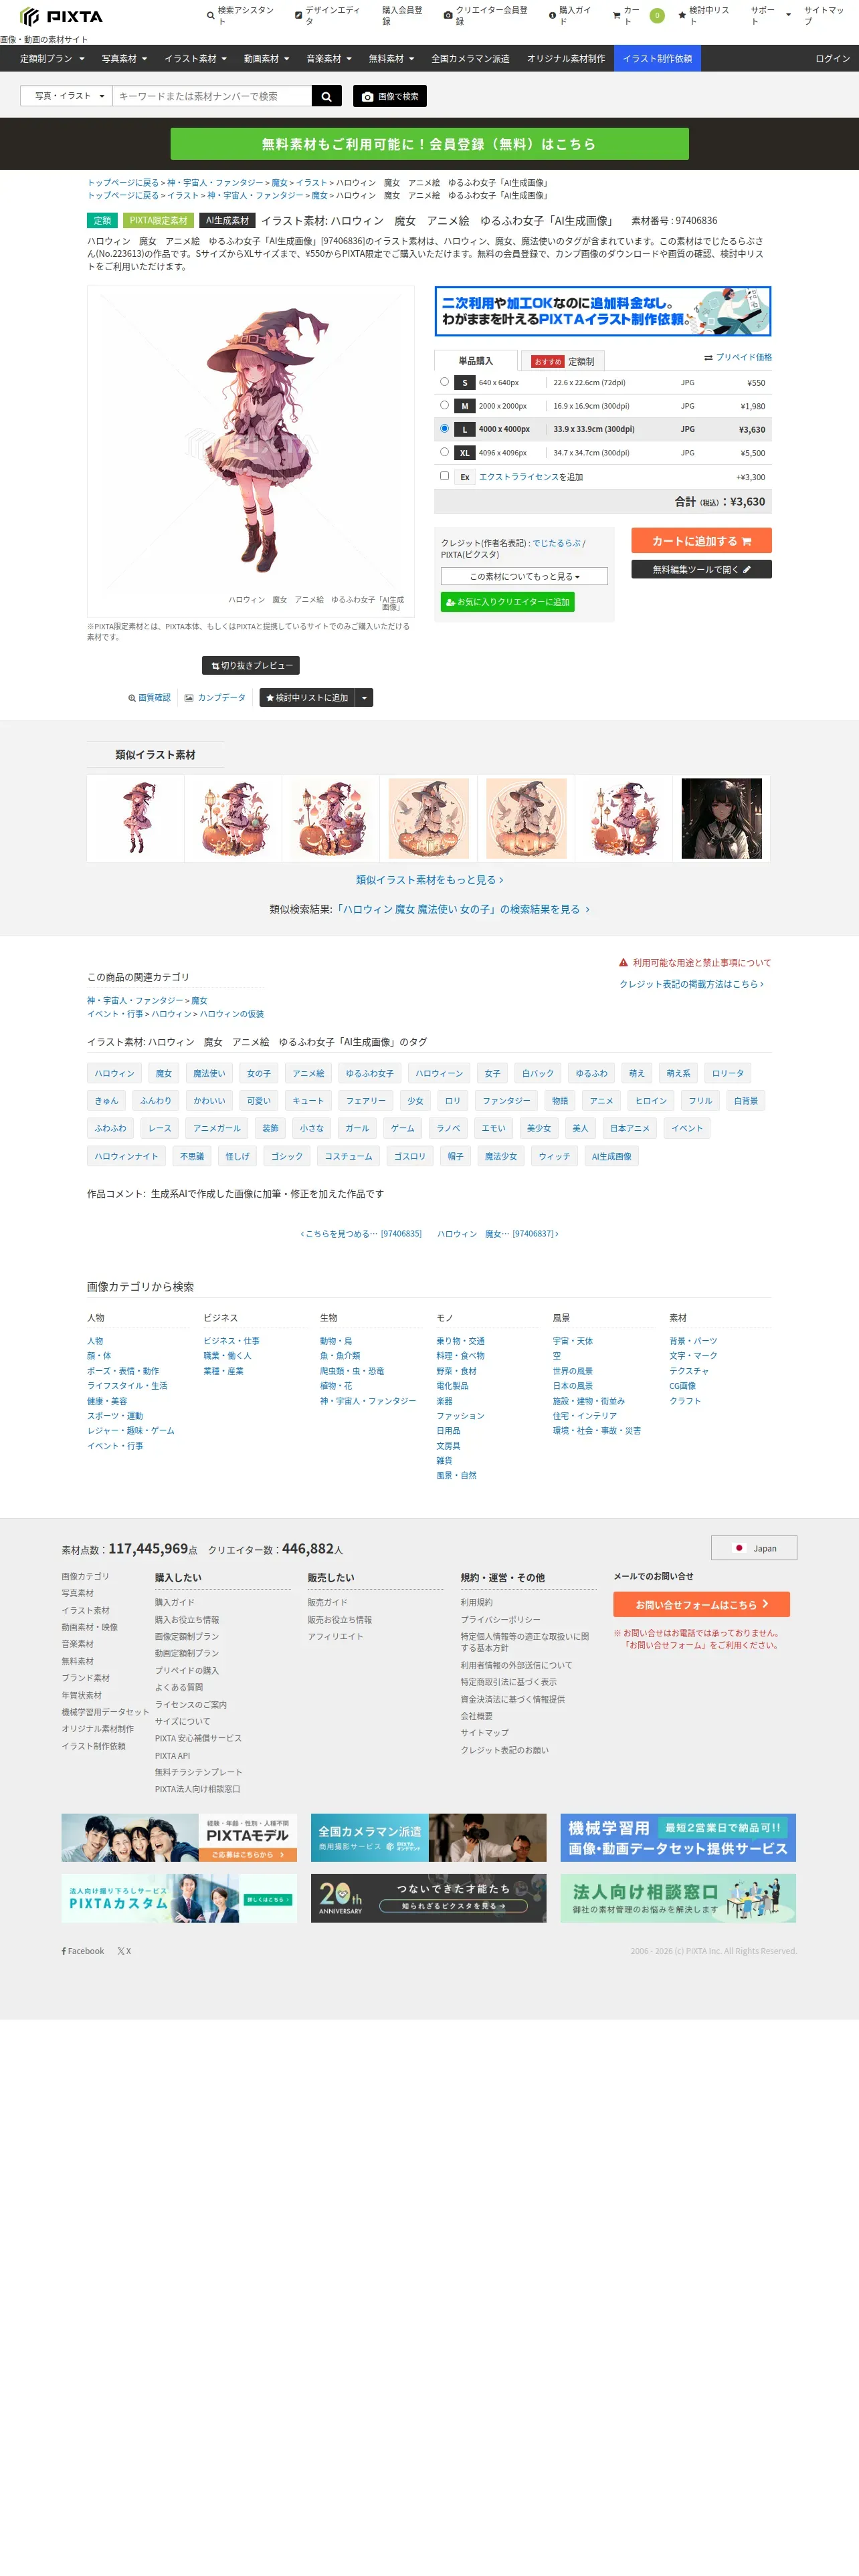This screenshot has width=859, height=2576.
Task: Click the PIXTA限定素材 badge
Action: tap(158, 221)
